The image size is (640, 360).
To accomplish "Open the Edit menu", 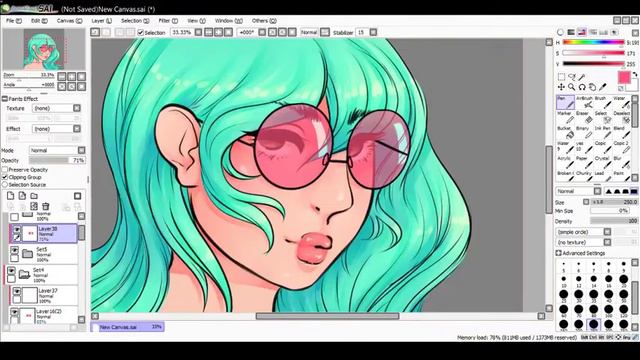I will point(39,20).
